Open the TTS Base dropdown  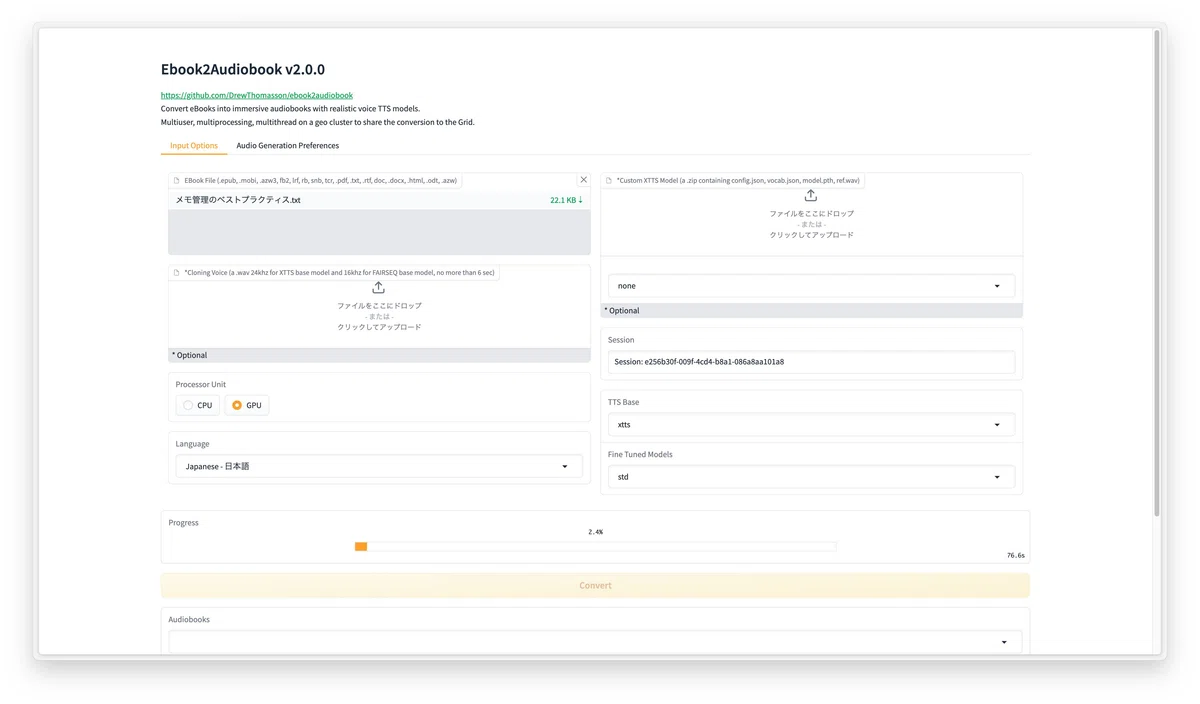pyautogui.click(x=811, y=425)
